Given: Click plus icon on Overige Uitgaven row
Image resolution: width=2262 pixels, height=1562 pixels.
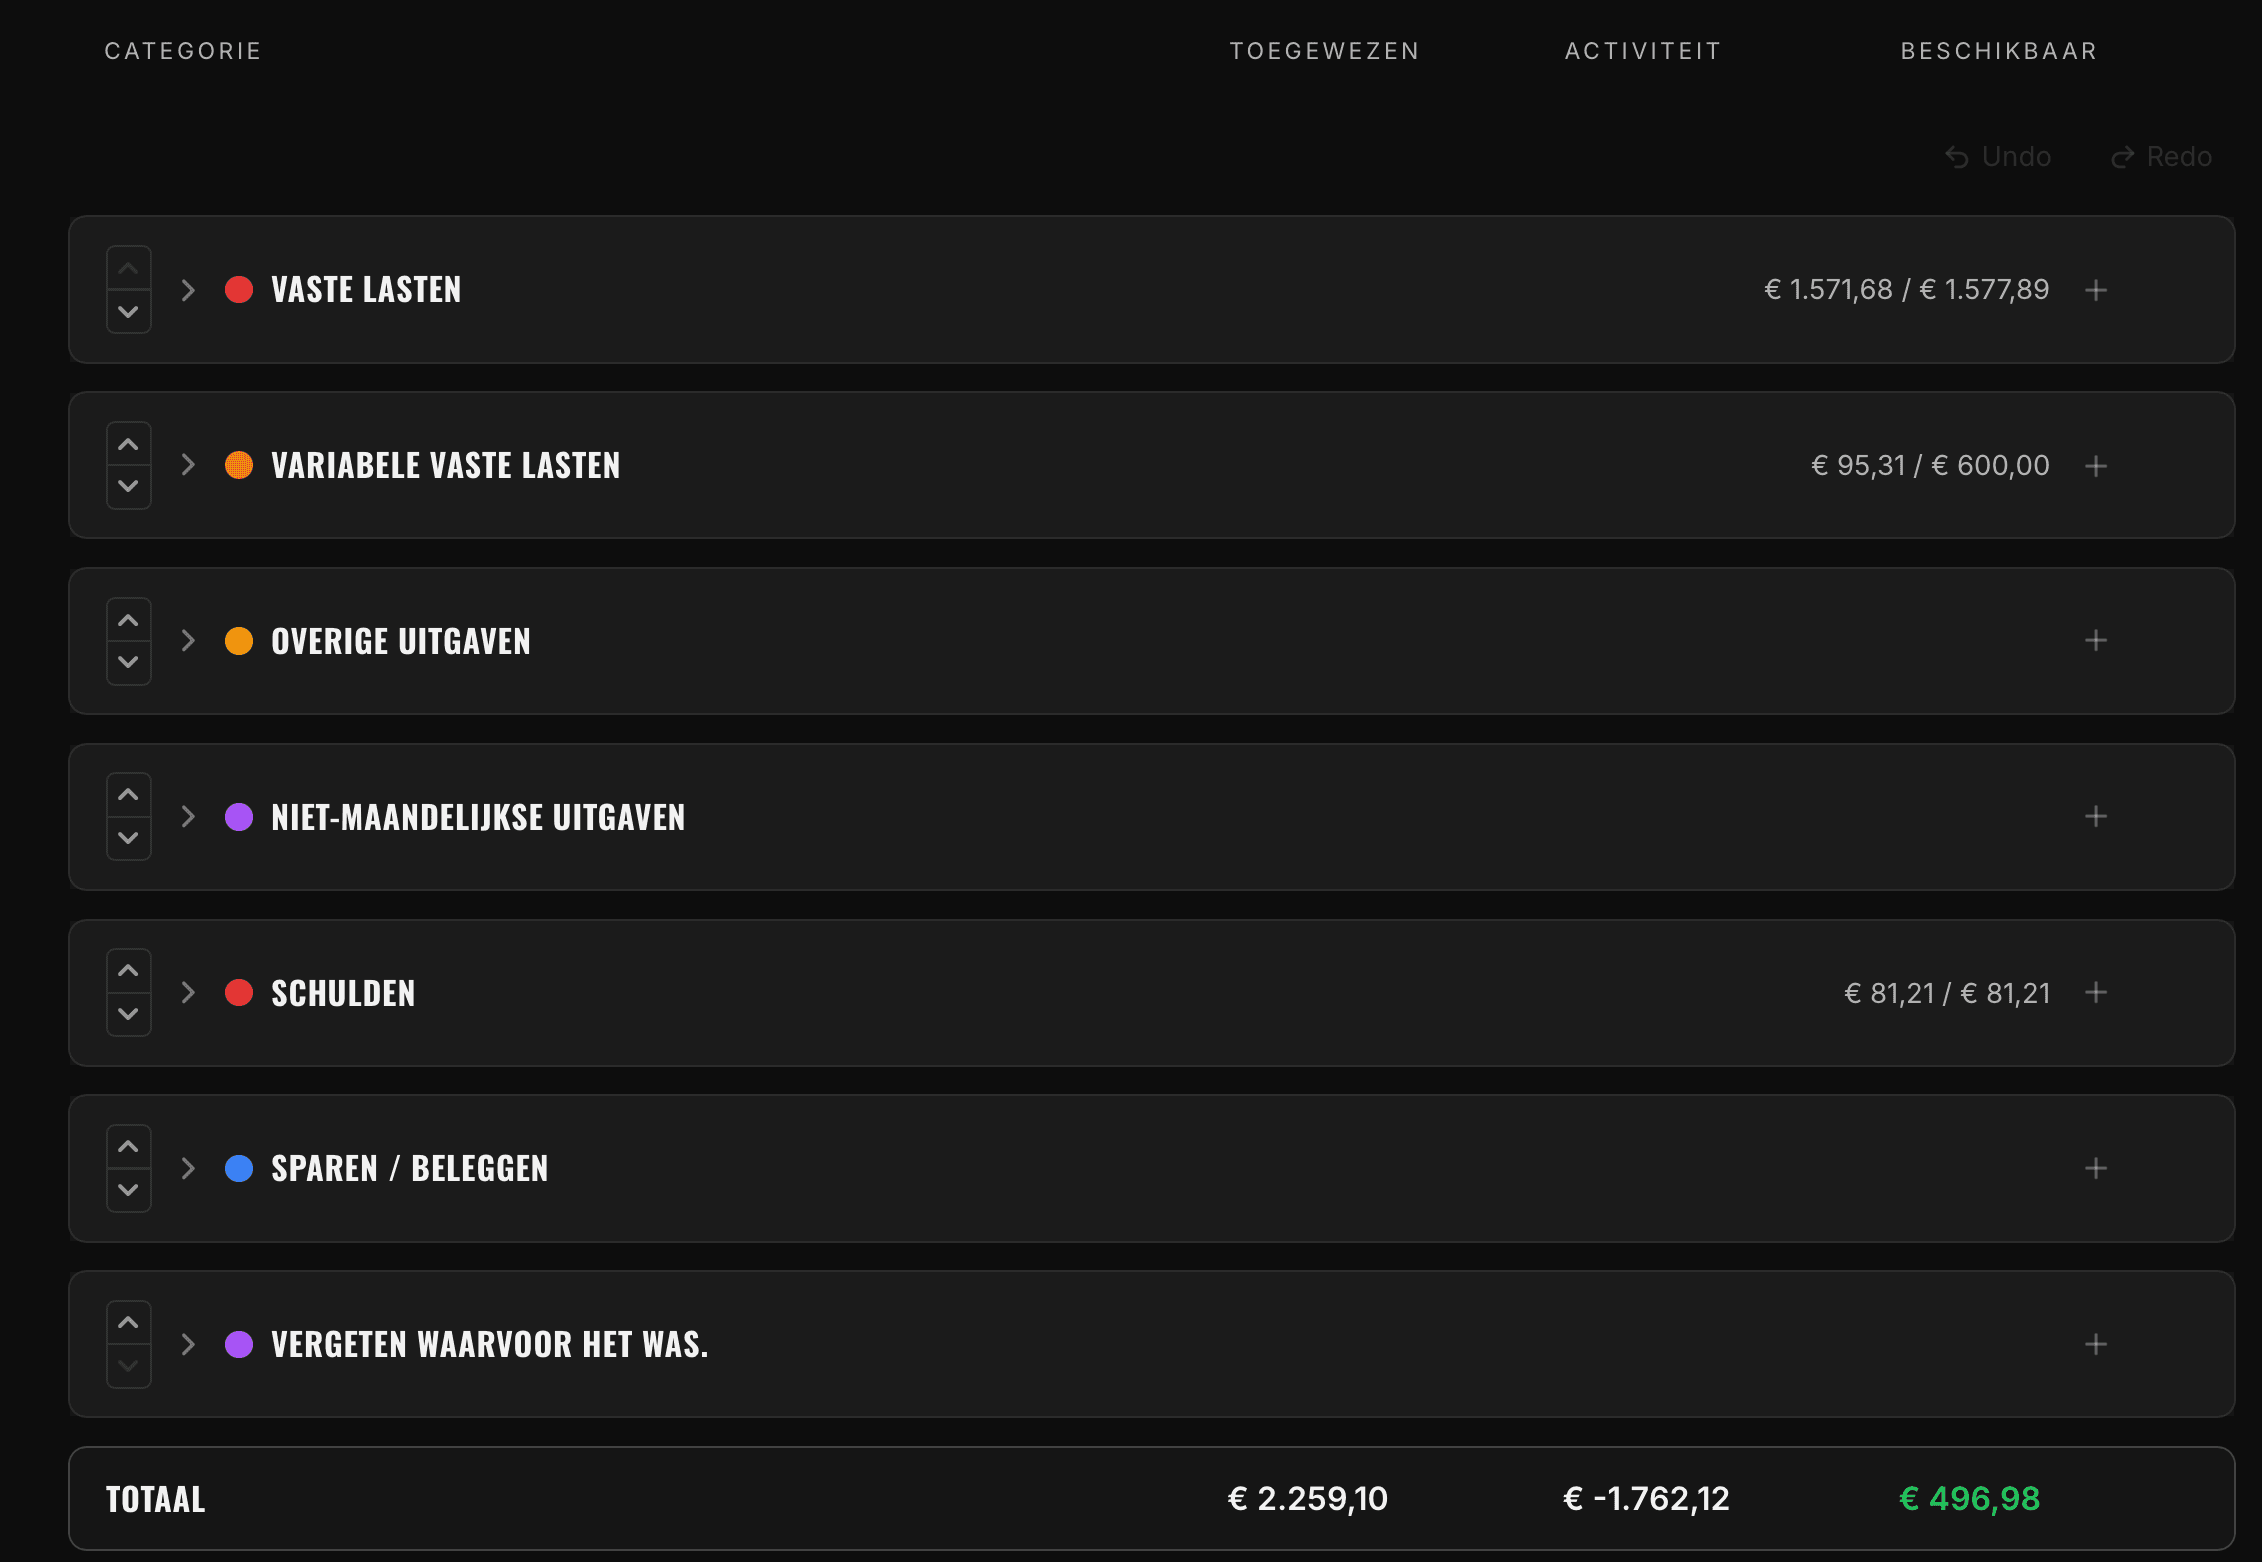Looking at the screenshot, I should coord(2096,641).
